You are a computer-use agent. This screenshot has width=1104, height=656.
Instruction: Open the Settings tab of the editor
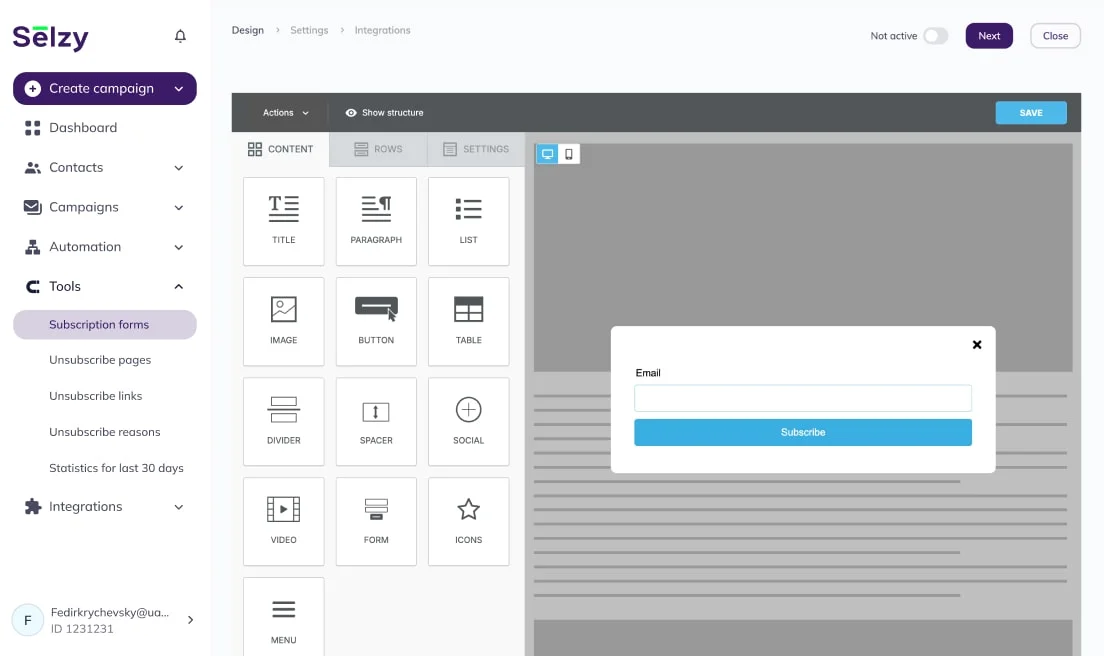pos(476,149)
